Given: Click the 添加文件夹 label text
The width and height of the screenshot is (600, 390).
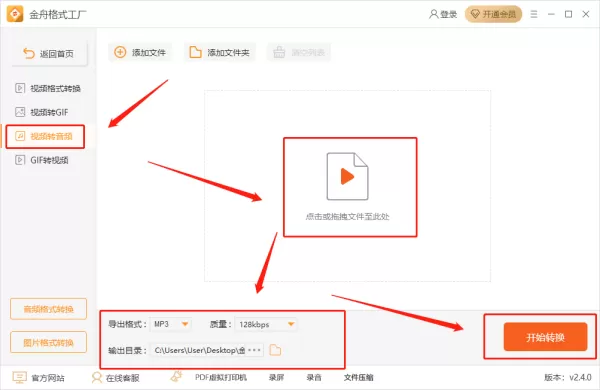Looking at the screenshot, I should click(228, 52).
